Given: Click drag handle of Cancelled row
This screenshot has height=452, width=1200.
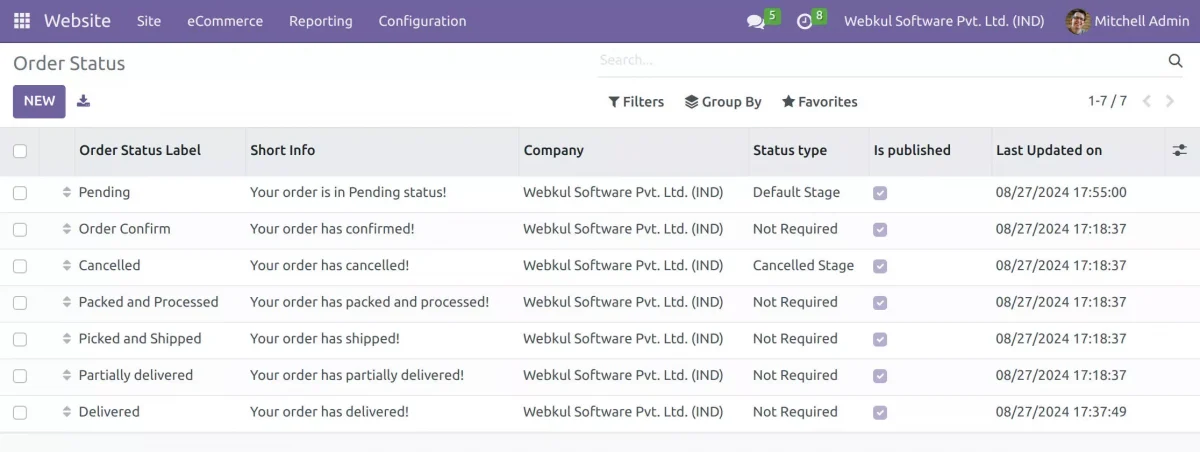Looking at the screenshot, I should [67, 266].
